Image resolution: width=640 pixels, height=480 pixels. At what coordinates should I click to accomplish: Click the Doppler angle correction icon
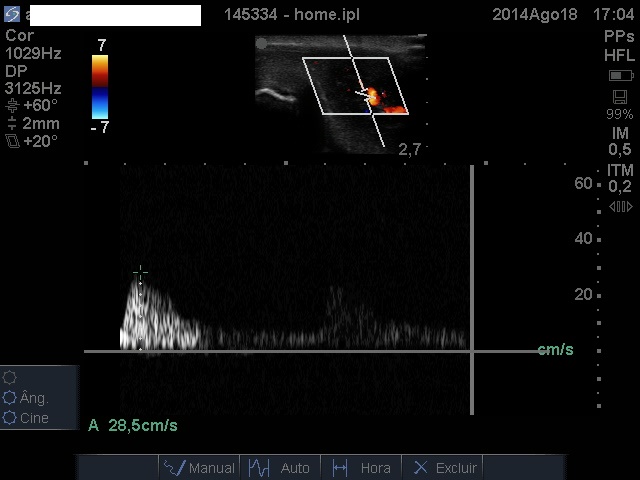[12, 105]
